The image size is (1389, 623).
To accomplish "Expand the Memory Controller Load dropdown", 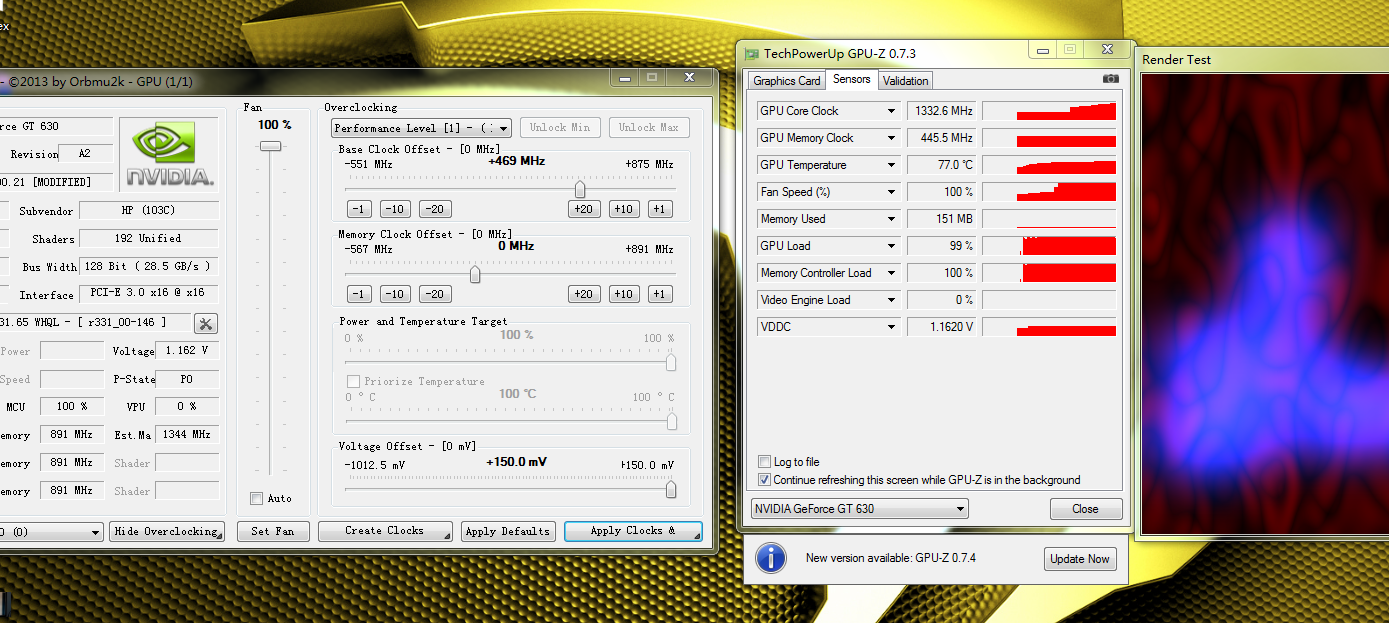I will tap(891, 273).
